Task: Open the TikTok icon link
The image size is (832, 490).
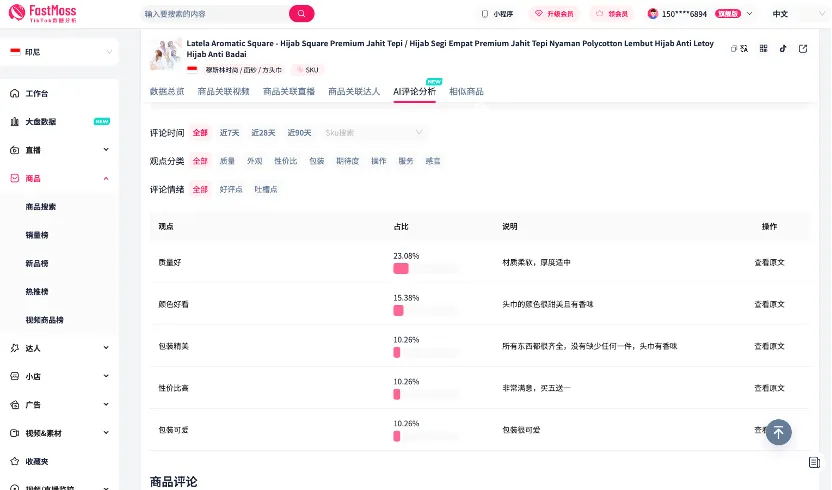Action: pyautogui.click(x=783, y=49)
